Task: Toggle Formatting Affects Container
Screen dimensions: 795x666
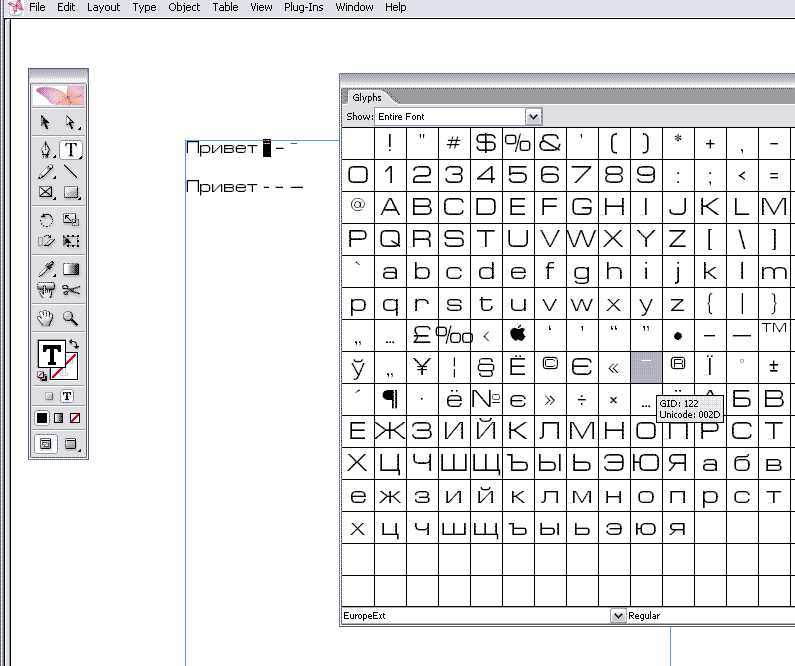Action: coord(49,396)
